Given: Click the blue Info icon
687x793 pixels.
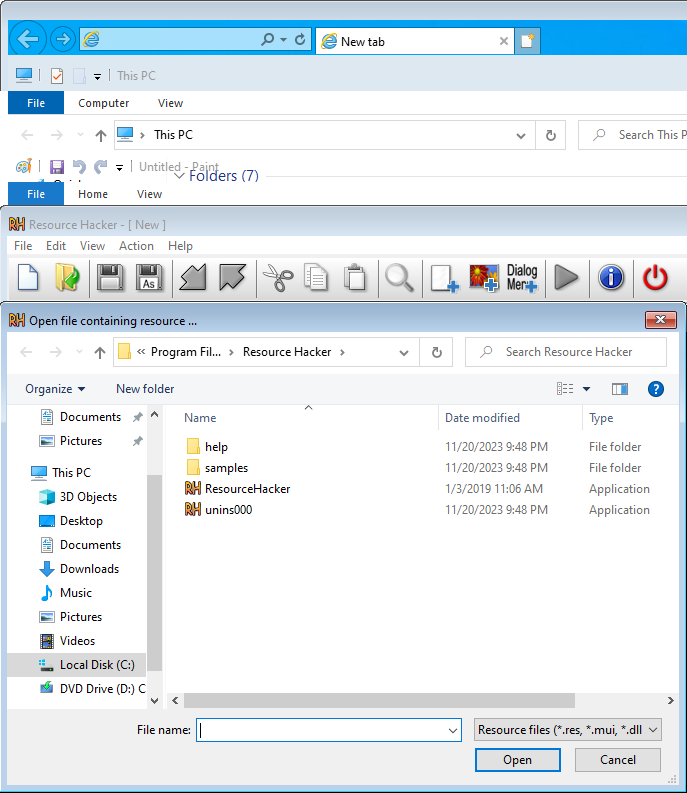Looking at the screenshot, I should 611,278.
